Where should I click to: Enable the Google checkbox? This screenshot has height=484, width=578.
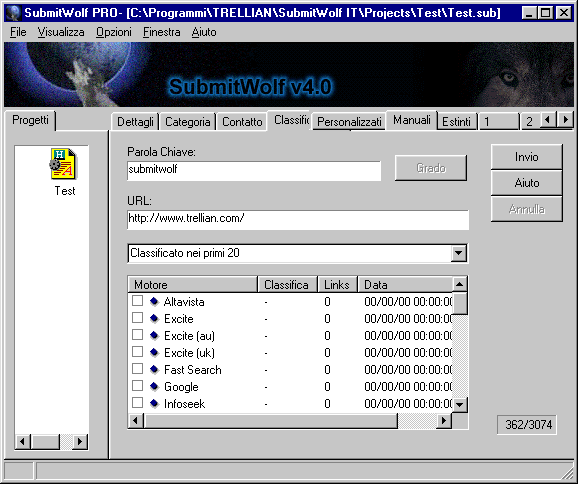137,386
